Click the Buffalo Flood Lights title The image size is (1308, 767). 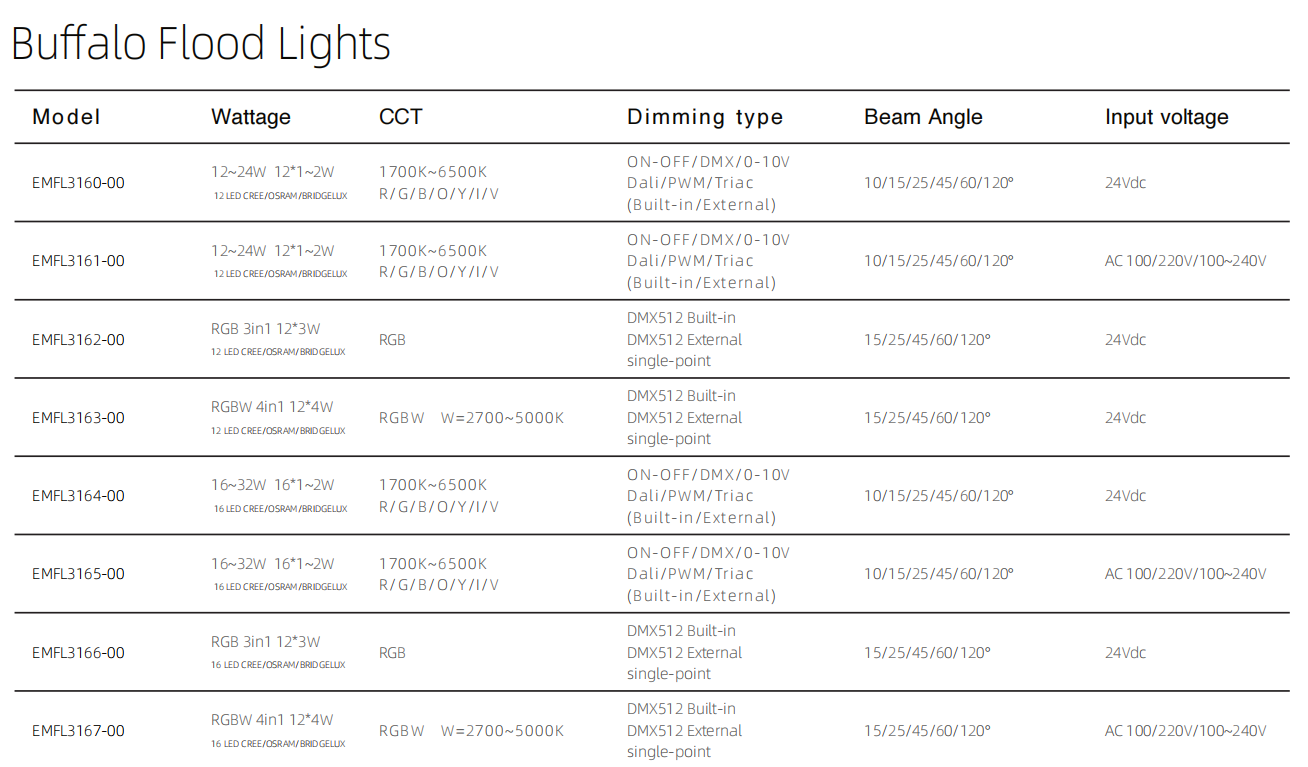(x=200, y=44)
